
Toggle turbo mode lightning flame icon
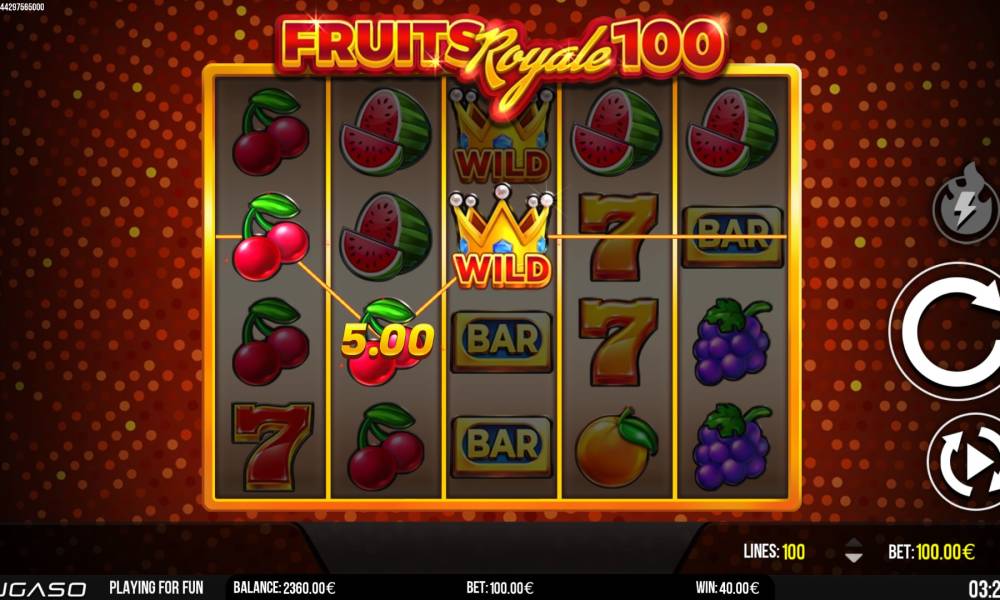[966, 205]
